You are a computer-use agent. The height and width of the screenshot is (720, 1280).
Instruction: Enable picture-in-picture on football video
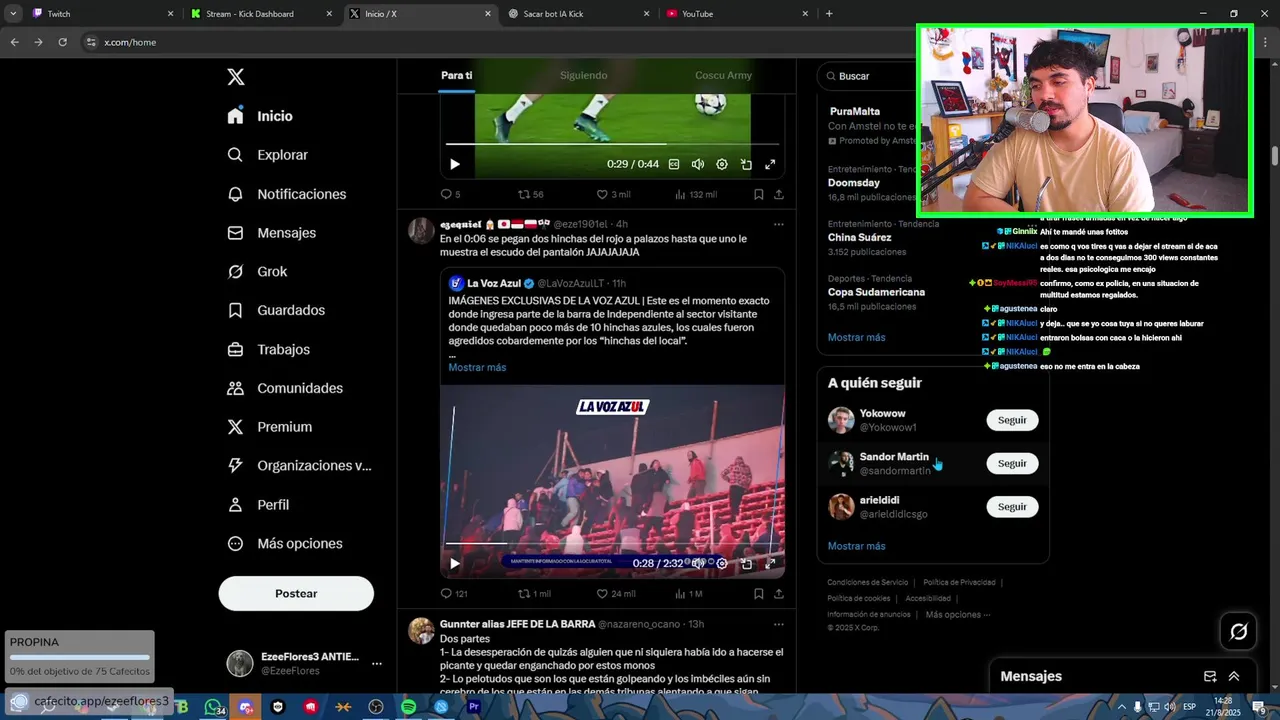click(746, 164)
